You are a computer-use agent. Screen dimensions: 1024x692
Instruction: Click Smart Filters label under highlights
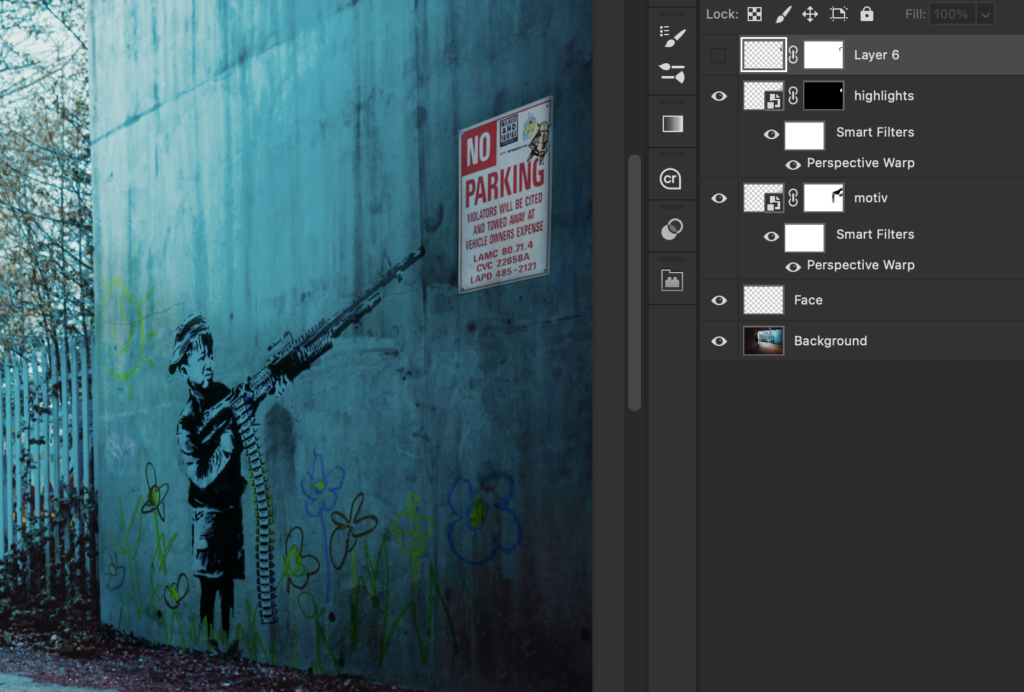pos(874,133)
